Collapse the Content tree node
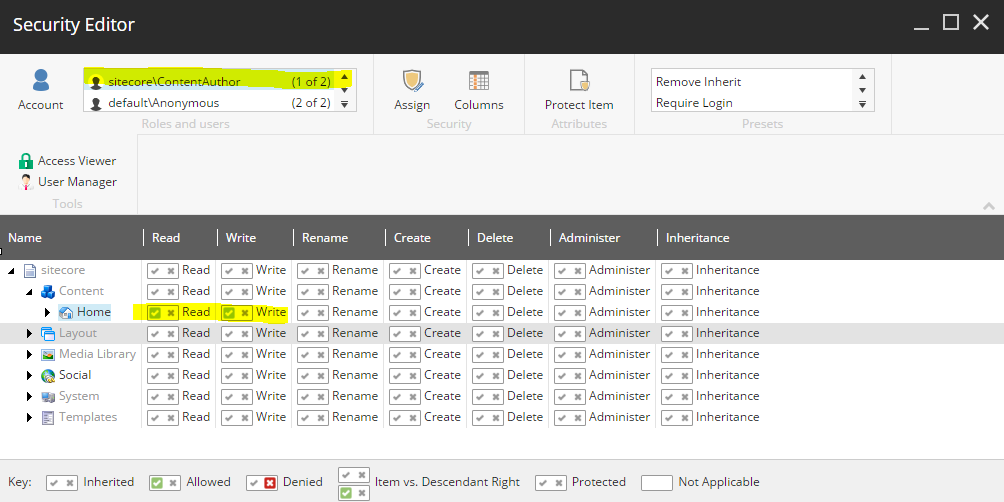Viewport: 1004px width, 502px height. tap(29, 292)
